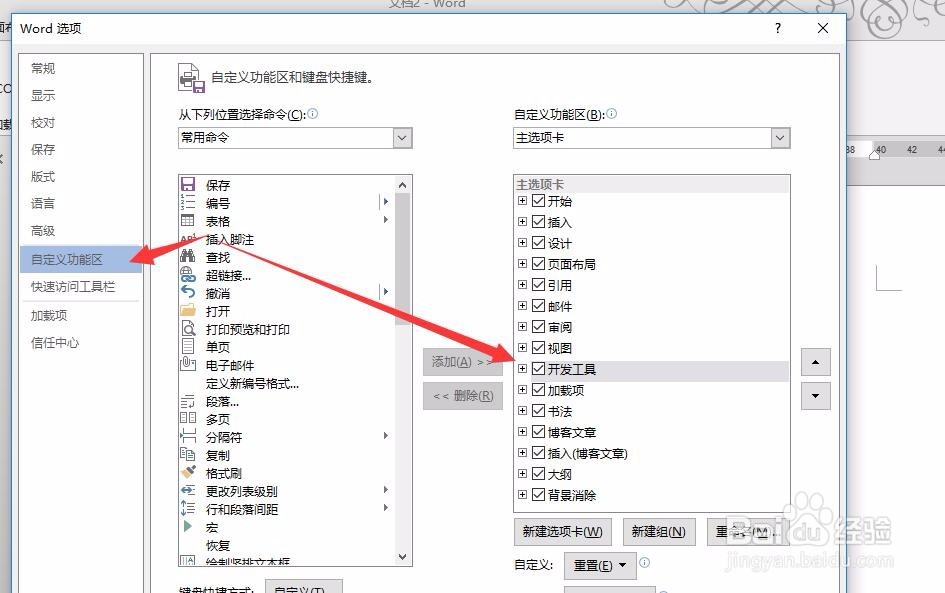Expand the 插入(博客文章) tree node
Viewport: 945px width, 593px height.
pos(522,453)
